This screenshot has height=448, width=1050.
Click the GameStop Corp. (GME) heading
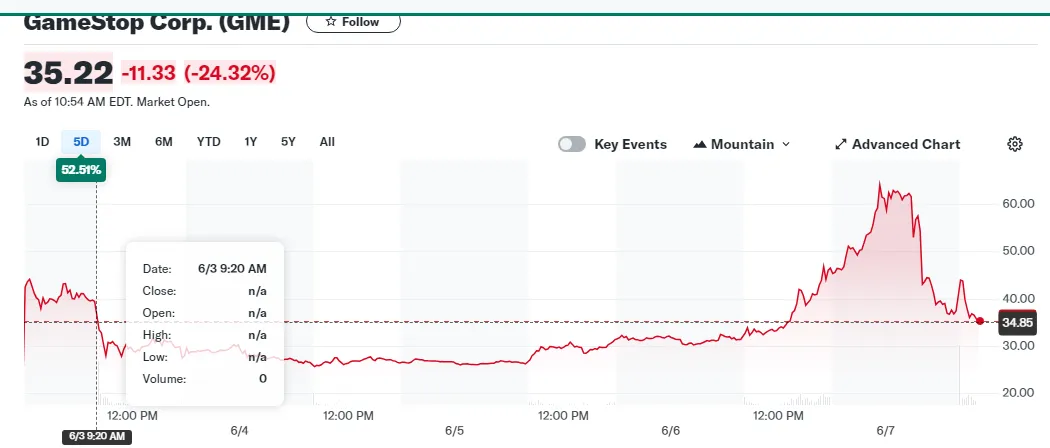(157, 21)
